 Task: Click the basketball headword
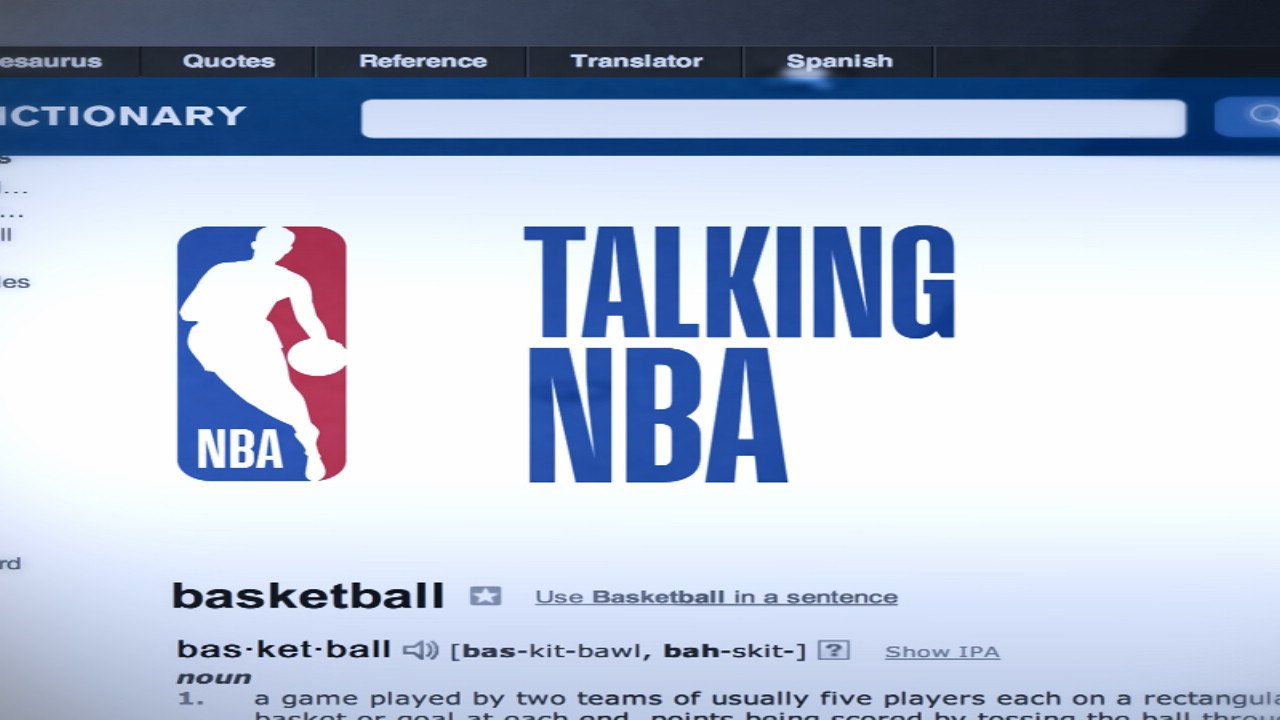(308, 596)
